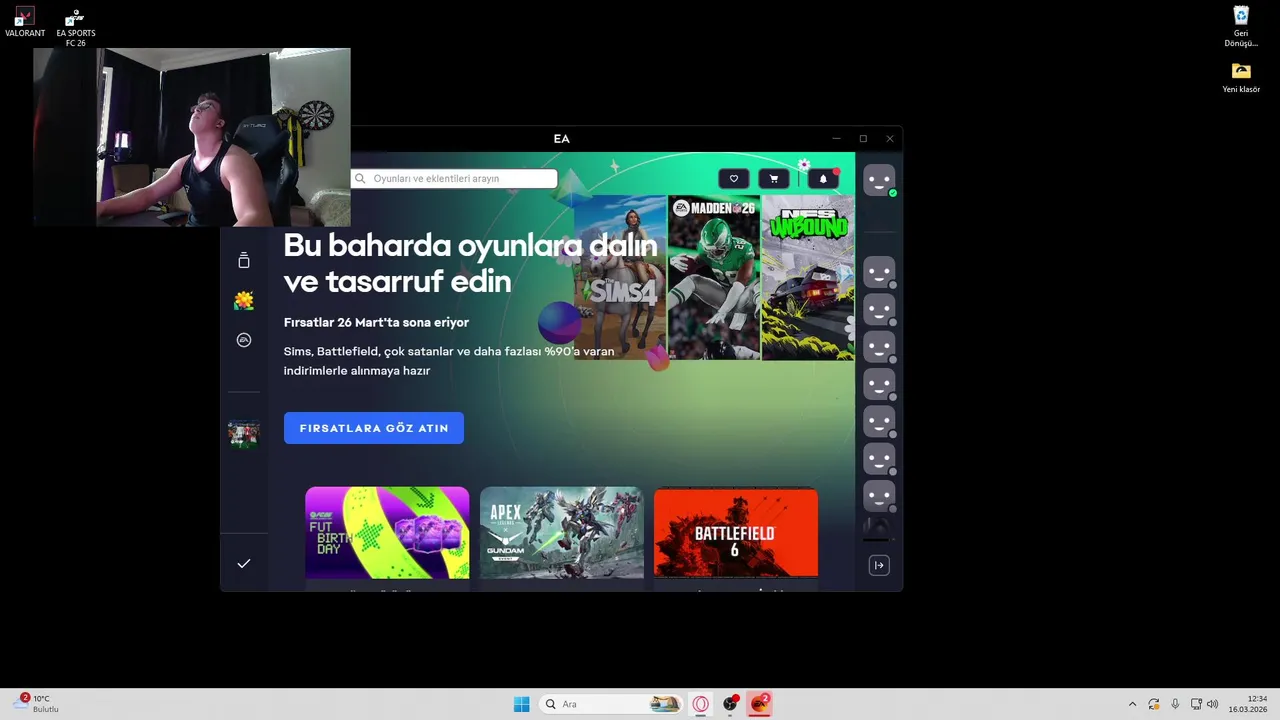
Task: Open The Sims 4 cover art
Action: pyautogui.click(x=620, y=277)
